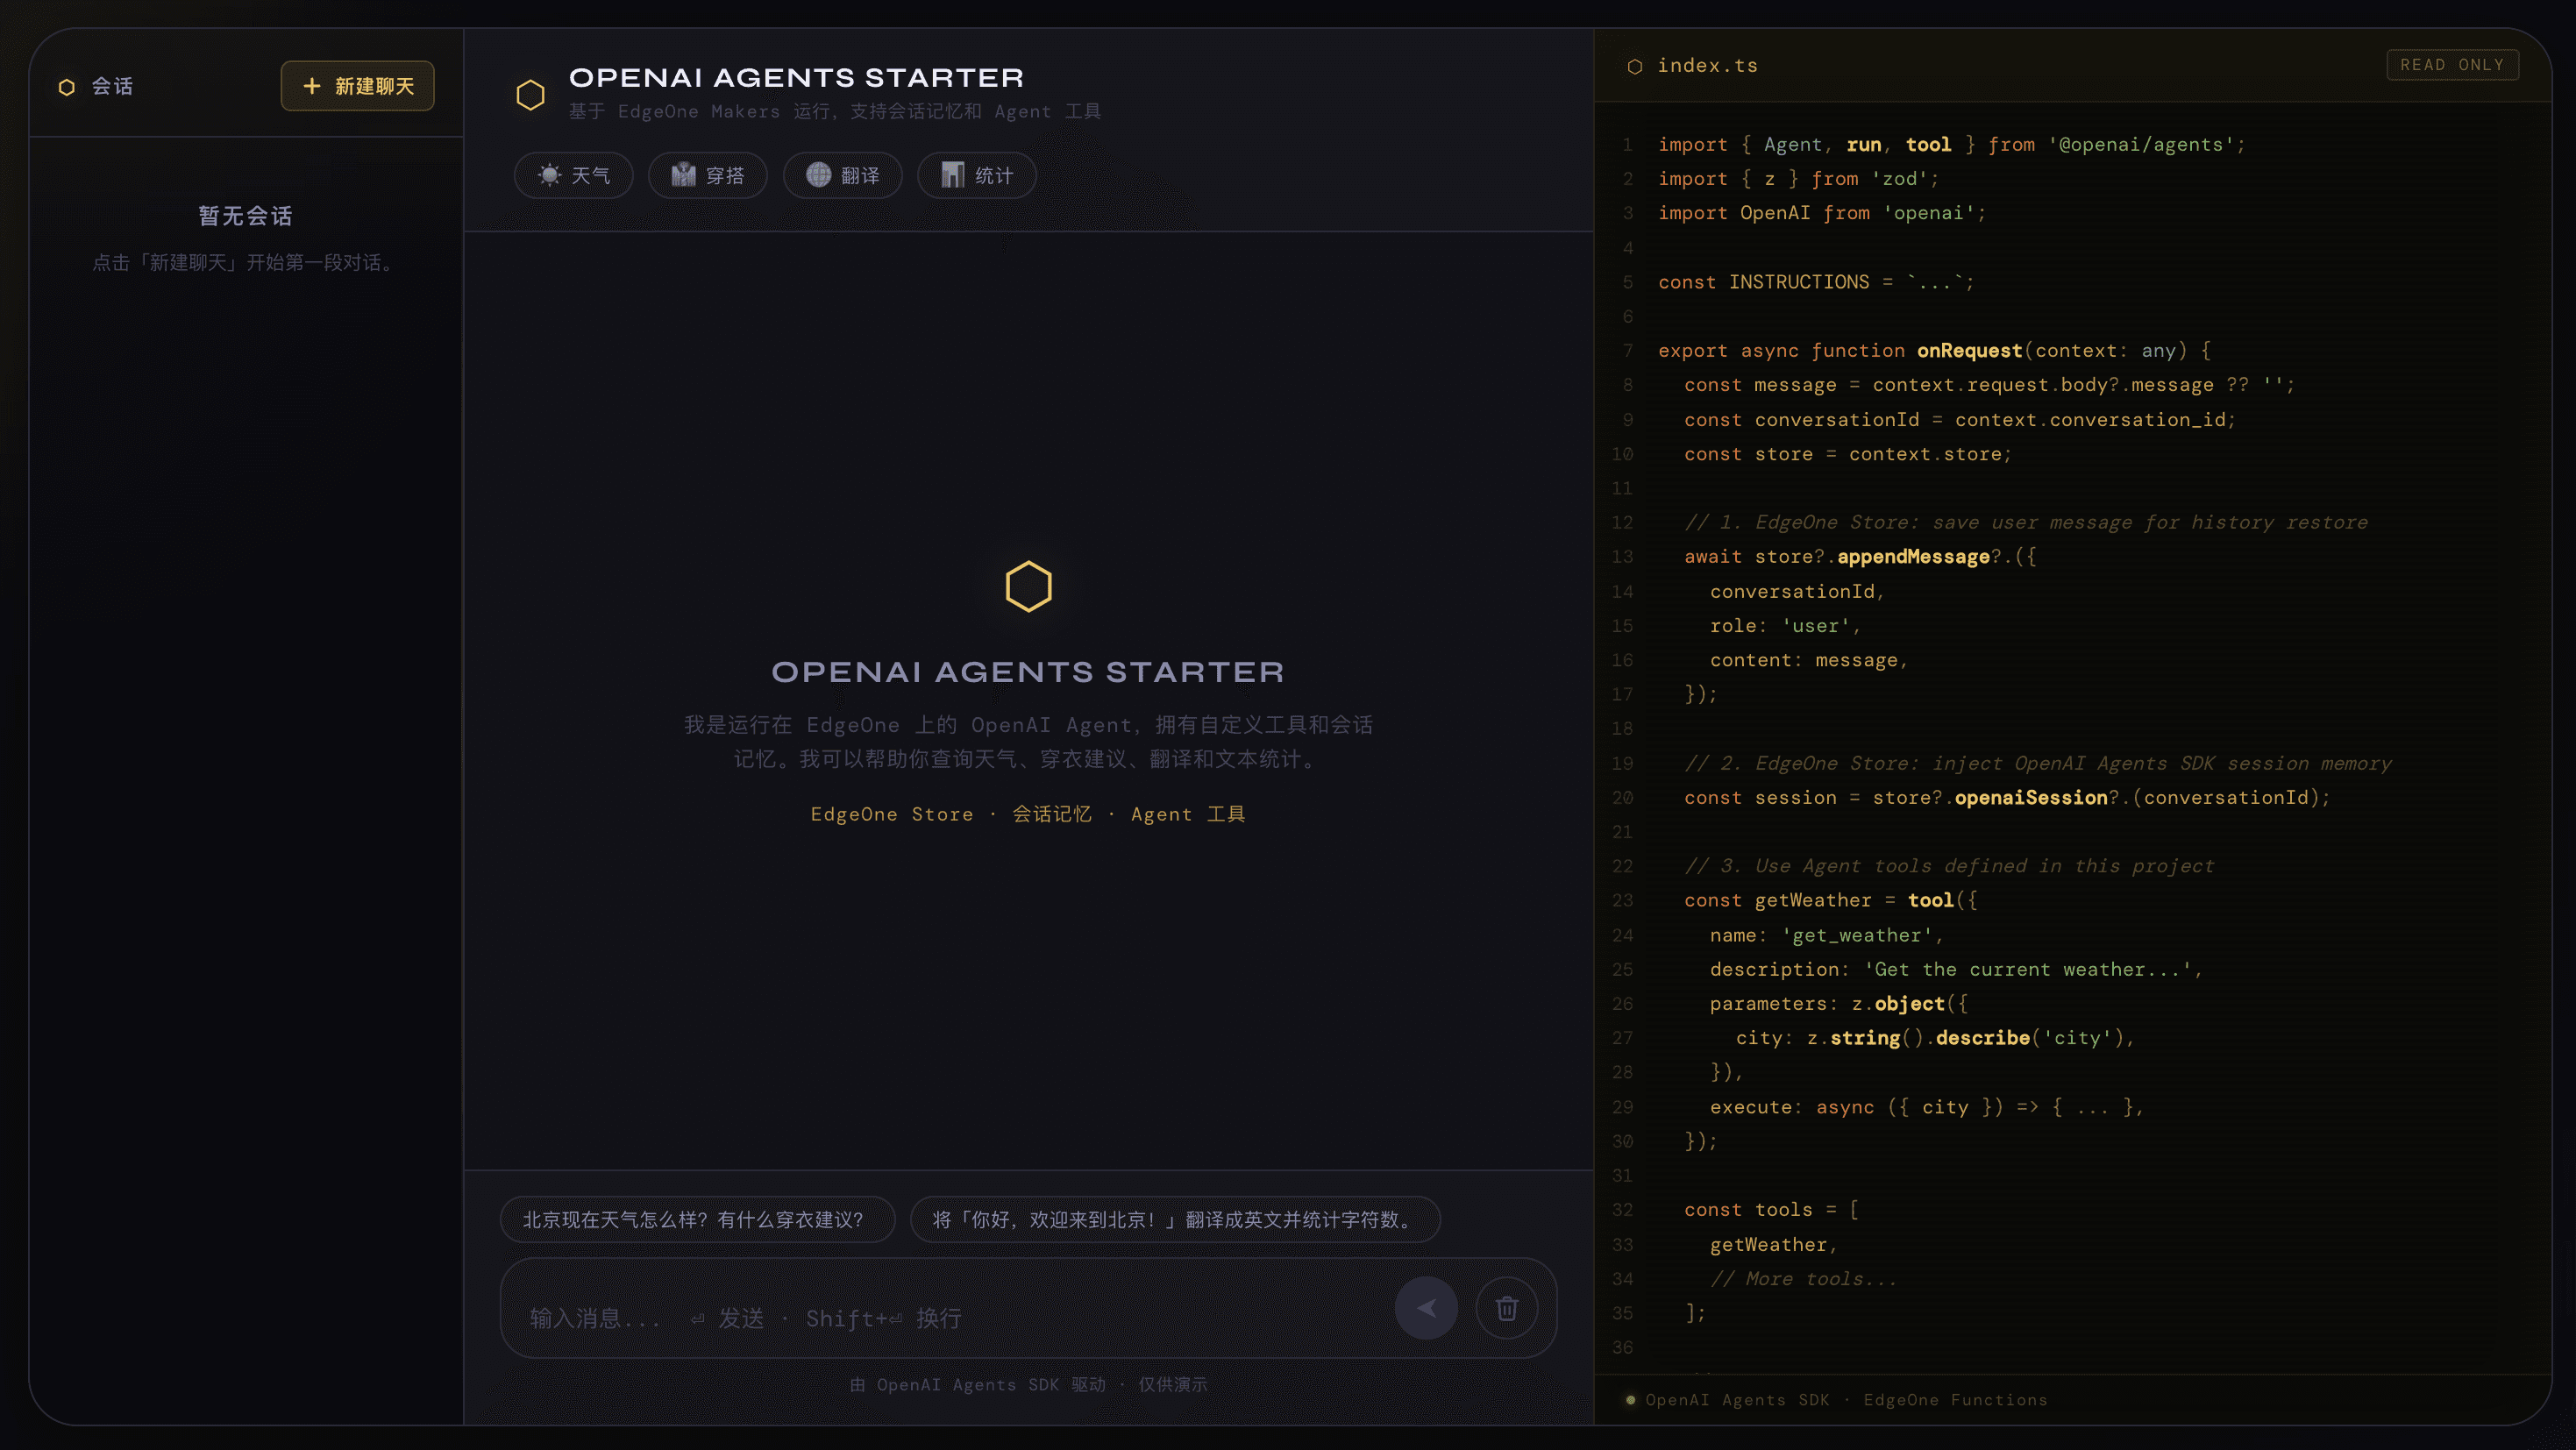Viewport: 2576px width, 1450px height.
Task: Select the 统计 statistics chip
Action: tap(976, 175)
